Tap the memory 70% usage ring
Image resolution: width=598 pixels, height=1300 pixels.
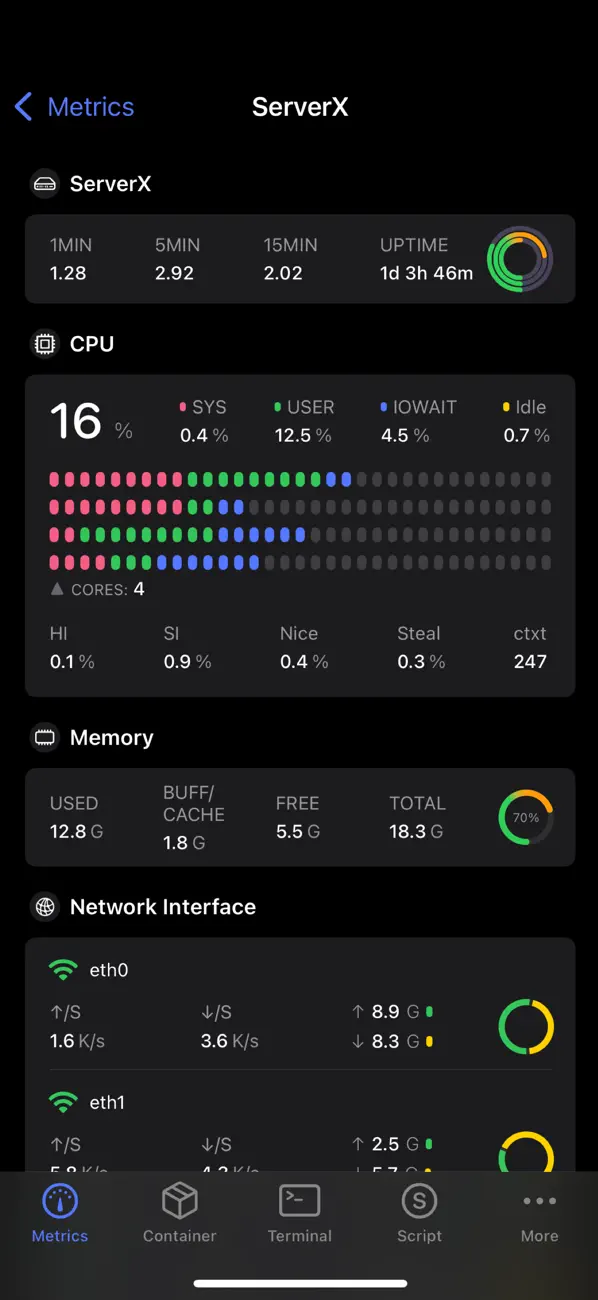point(524,817)
